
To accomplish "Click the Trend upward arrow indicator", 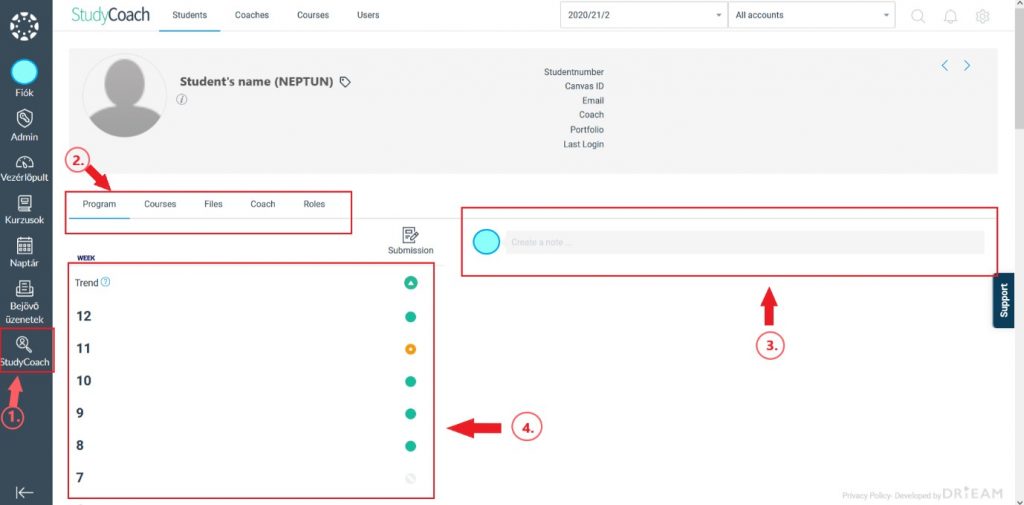I will [410, 283].
